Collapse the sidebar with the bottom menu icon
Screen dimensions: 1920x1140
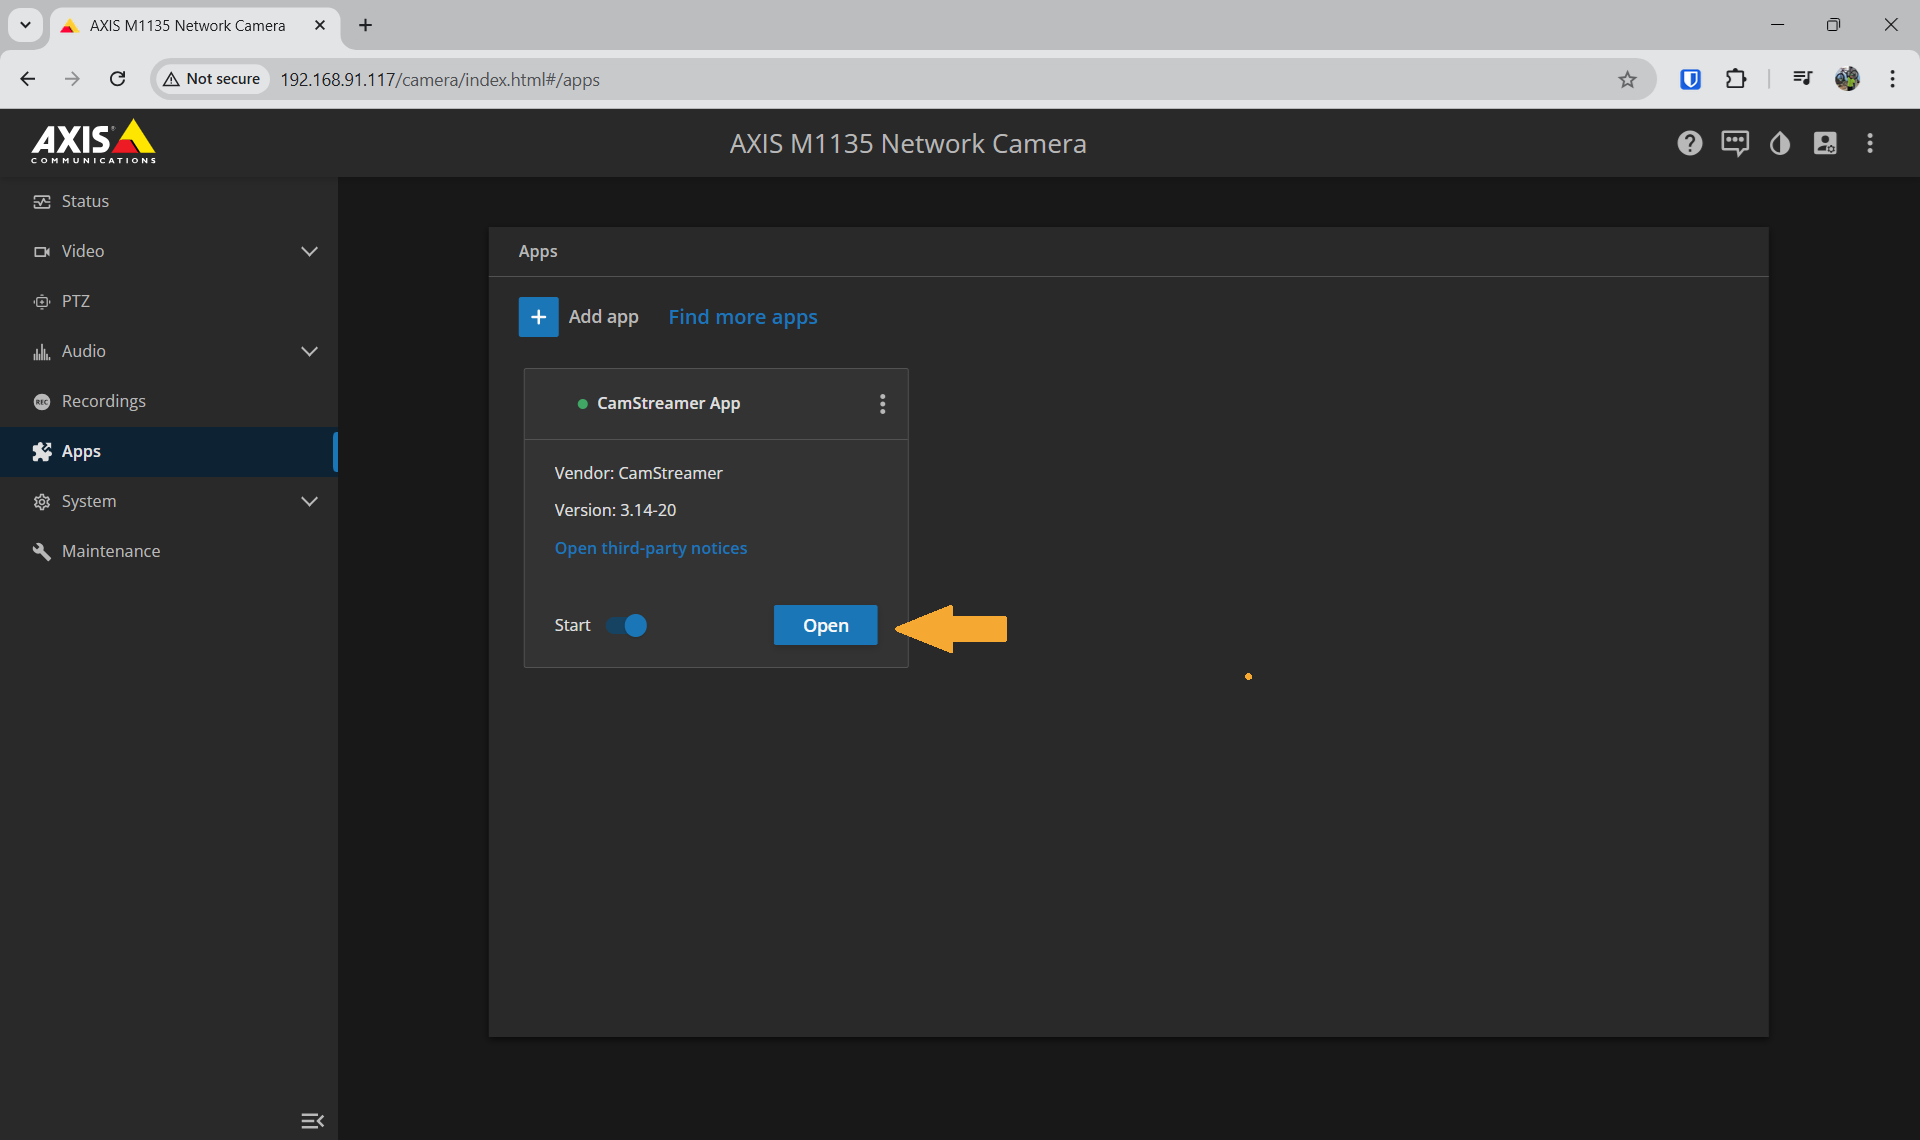pyautogui.click(x=312, y=1120)
